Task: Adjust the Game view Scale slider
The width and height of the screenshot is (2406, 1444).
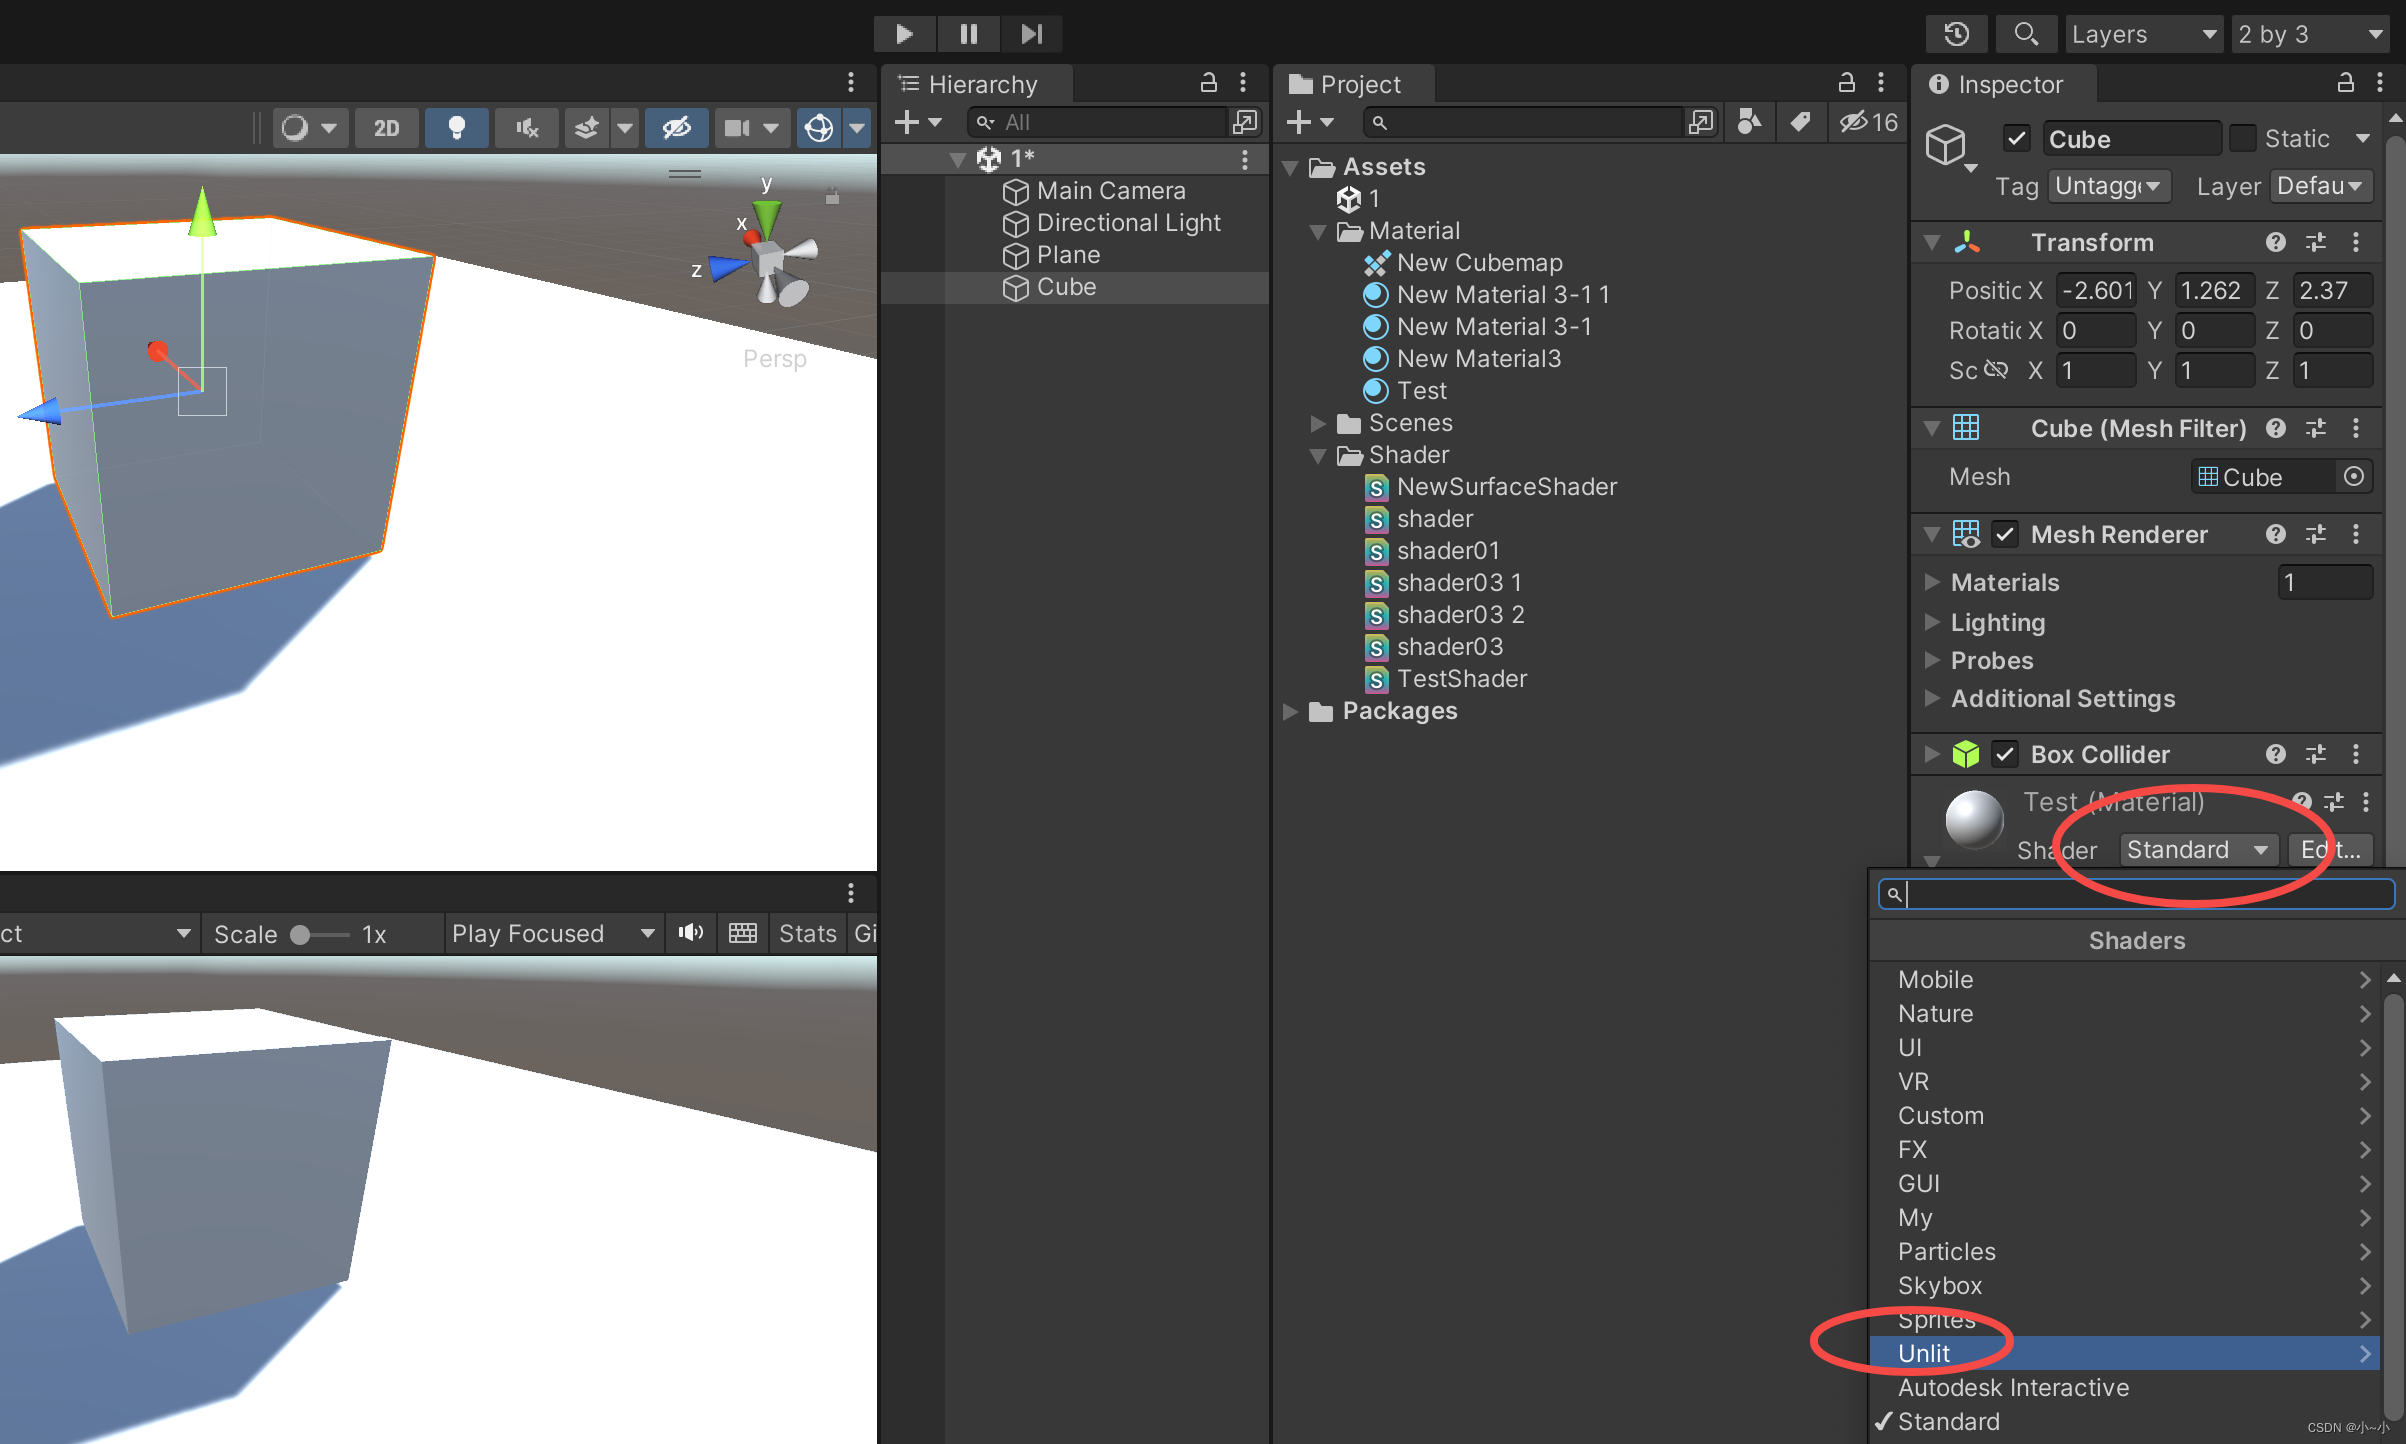Action: click(319, 934)
